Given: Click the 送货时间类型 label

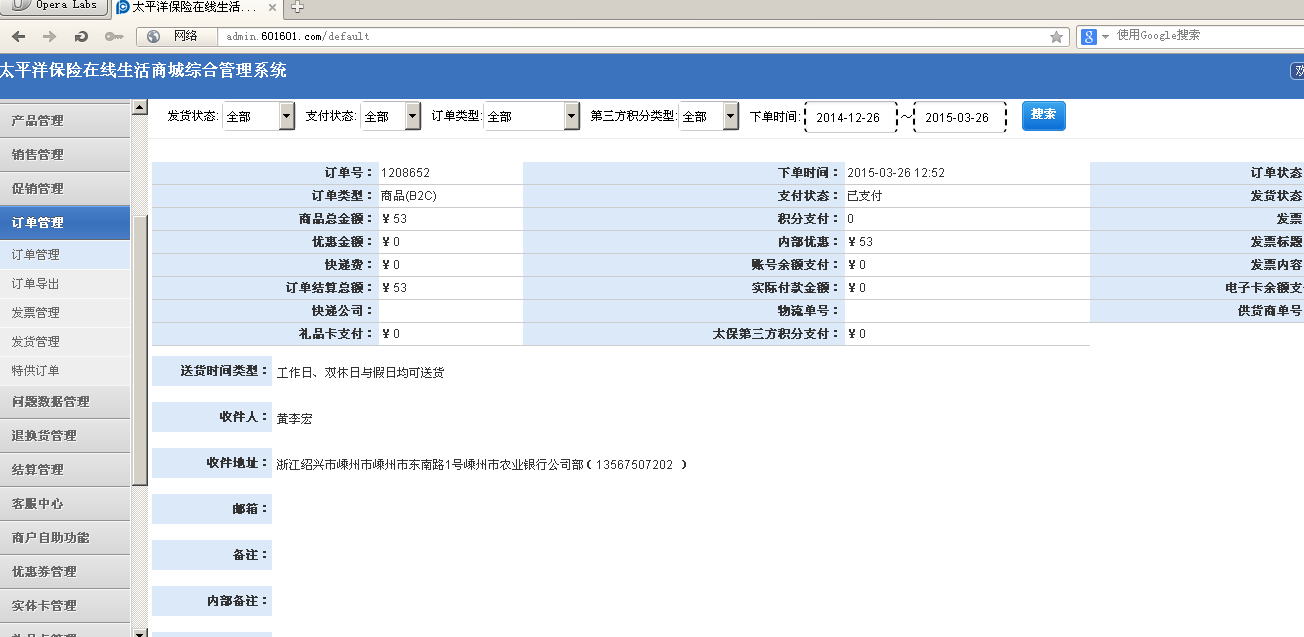Looking at the screenshot, I should pos(224,371).
